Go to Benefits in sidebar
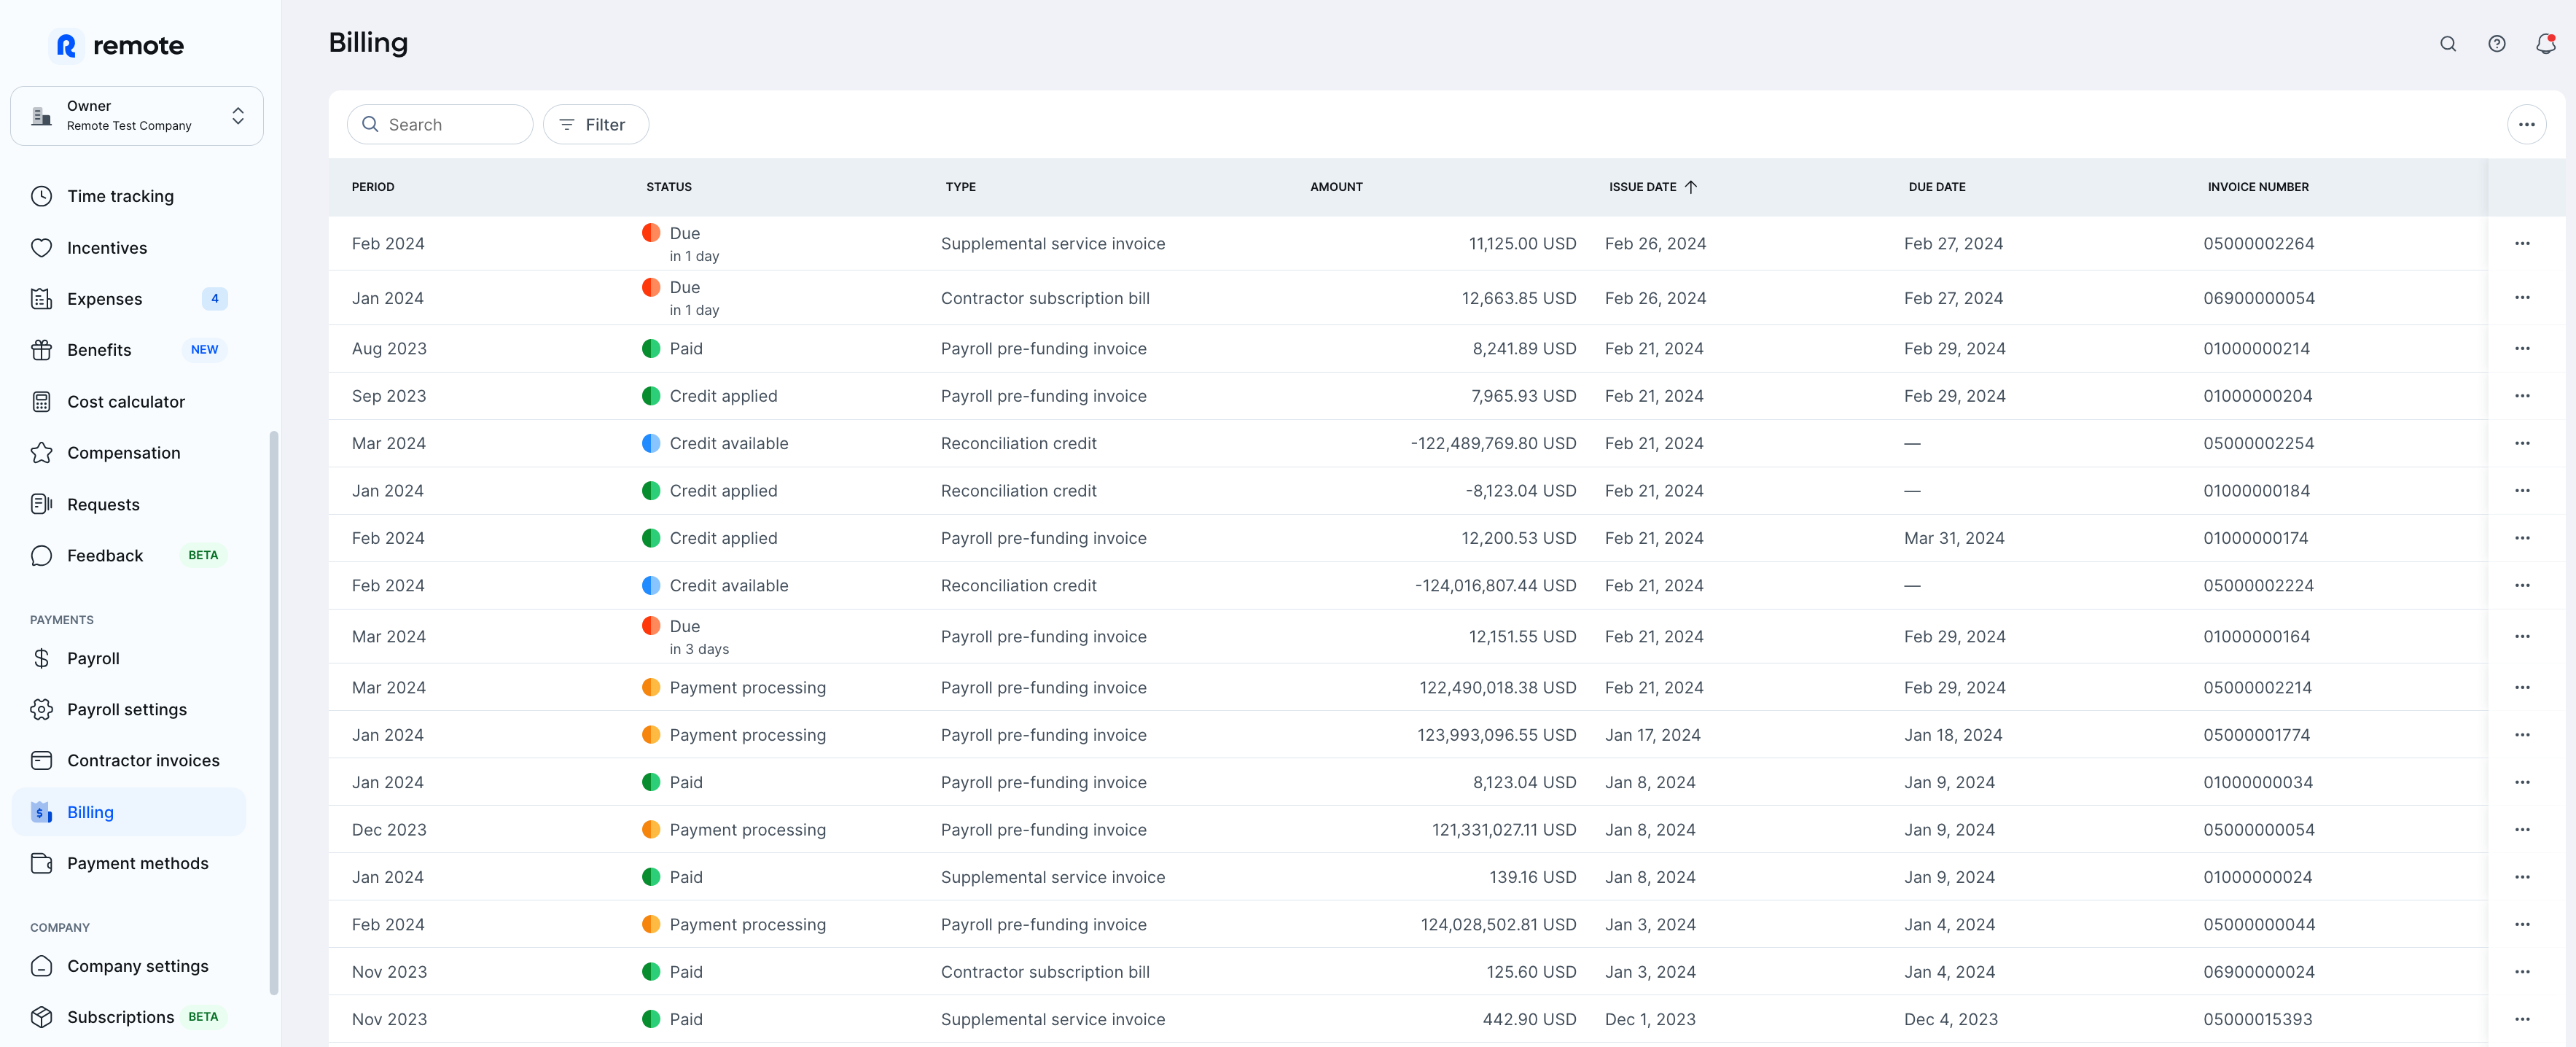 point(129,350)
